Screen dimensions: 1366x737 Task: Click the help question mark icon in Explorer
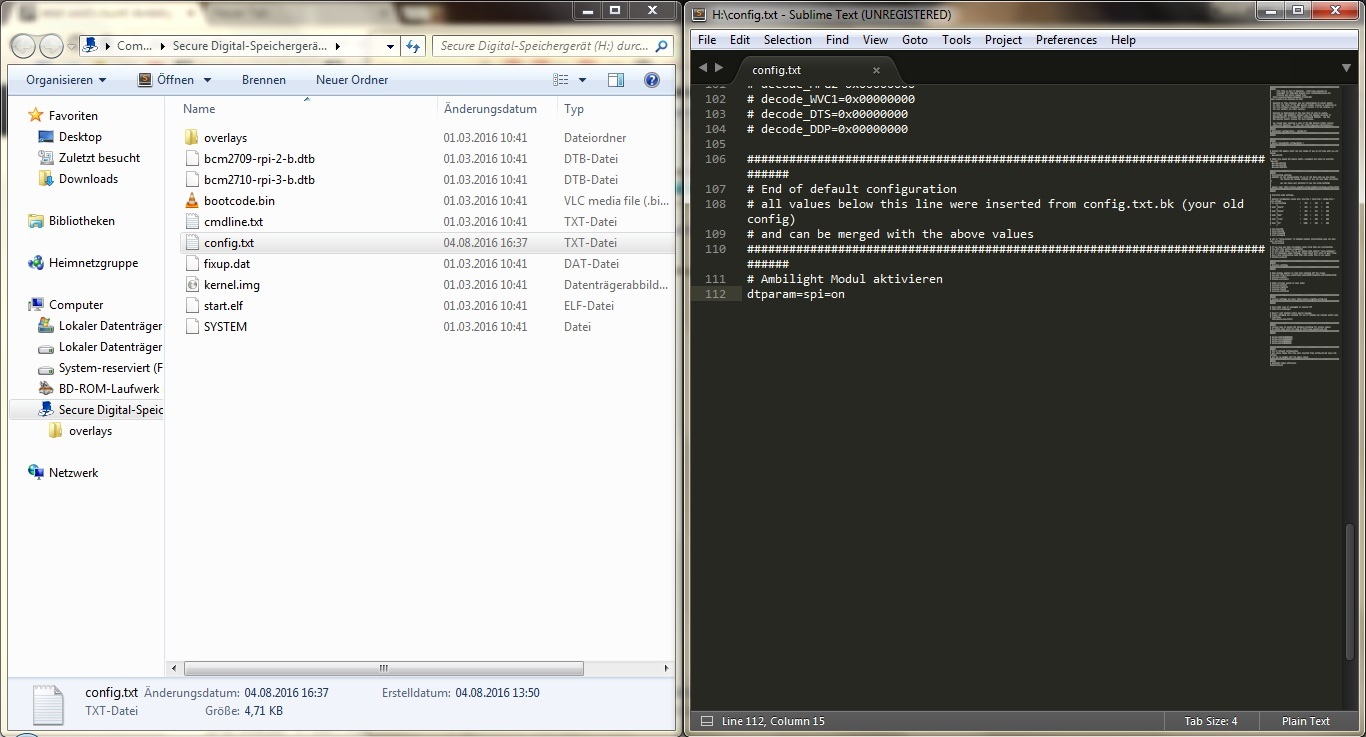coord(652,80)
